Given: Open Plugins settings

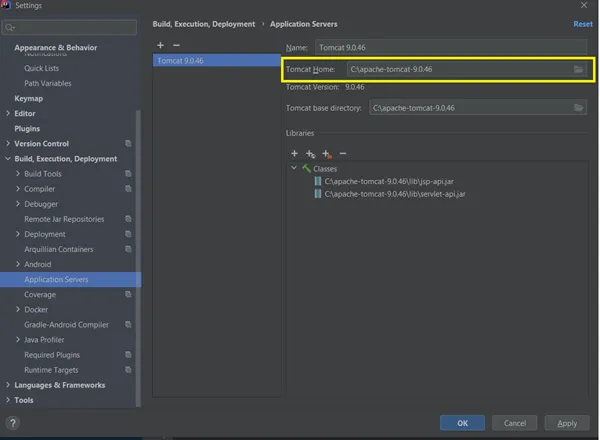Looking at the screenshot, I should click(27, 129).
